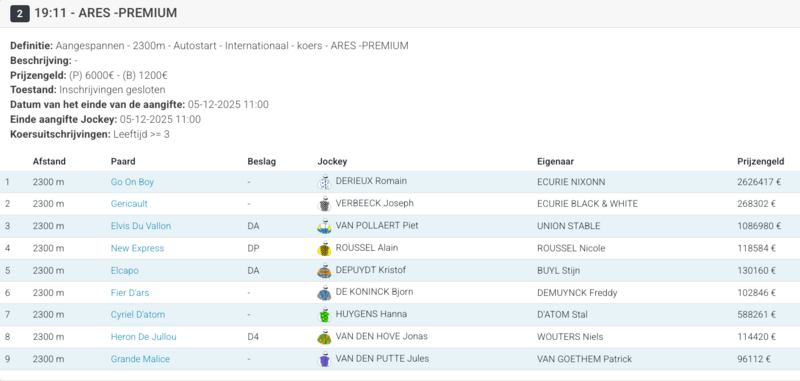Click prize money 1086980 €
The width and height of the screenshot is (800, 381).
(x=759, y=226)
